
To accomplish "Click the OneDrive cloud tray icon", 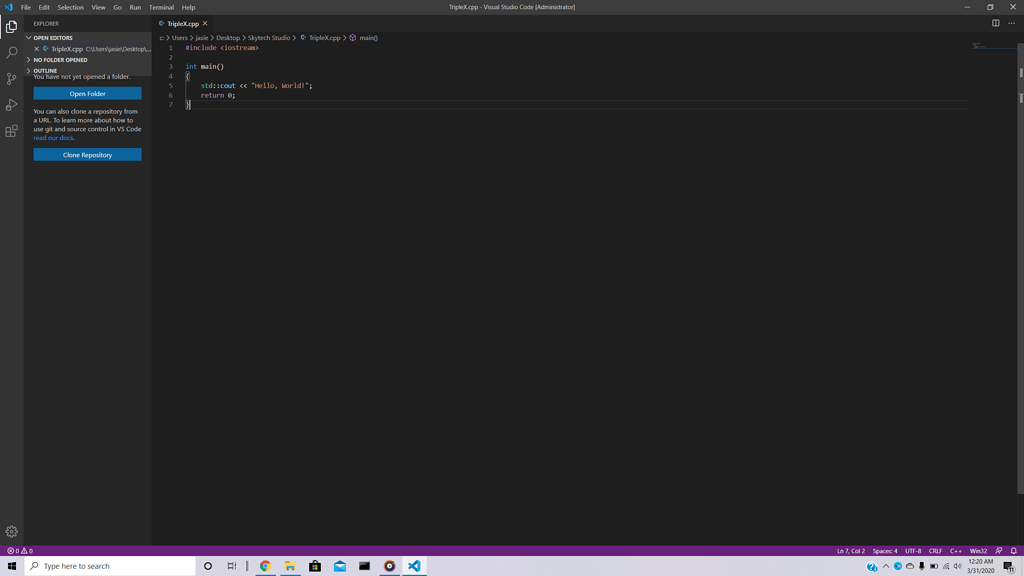I will [x=910, y=566].
